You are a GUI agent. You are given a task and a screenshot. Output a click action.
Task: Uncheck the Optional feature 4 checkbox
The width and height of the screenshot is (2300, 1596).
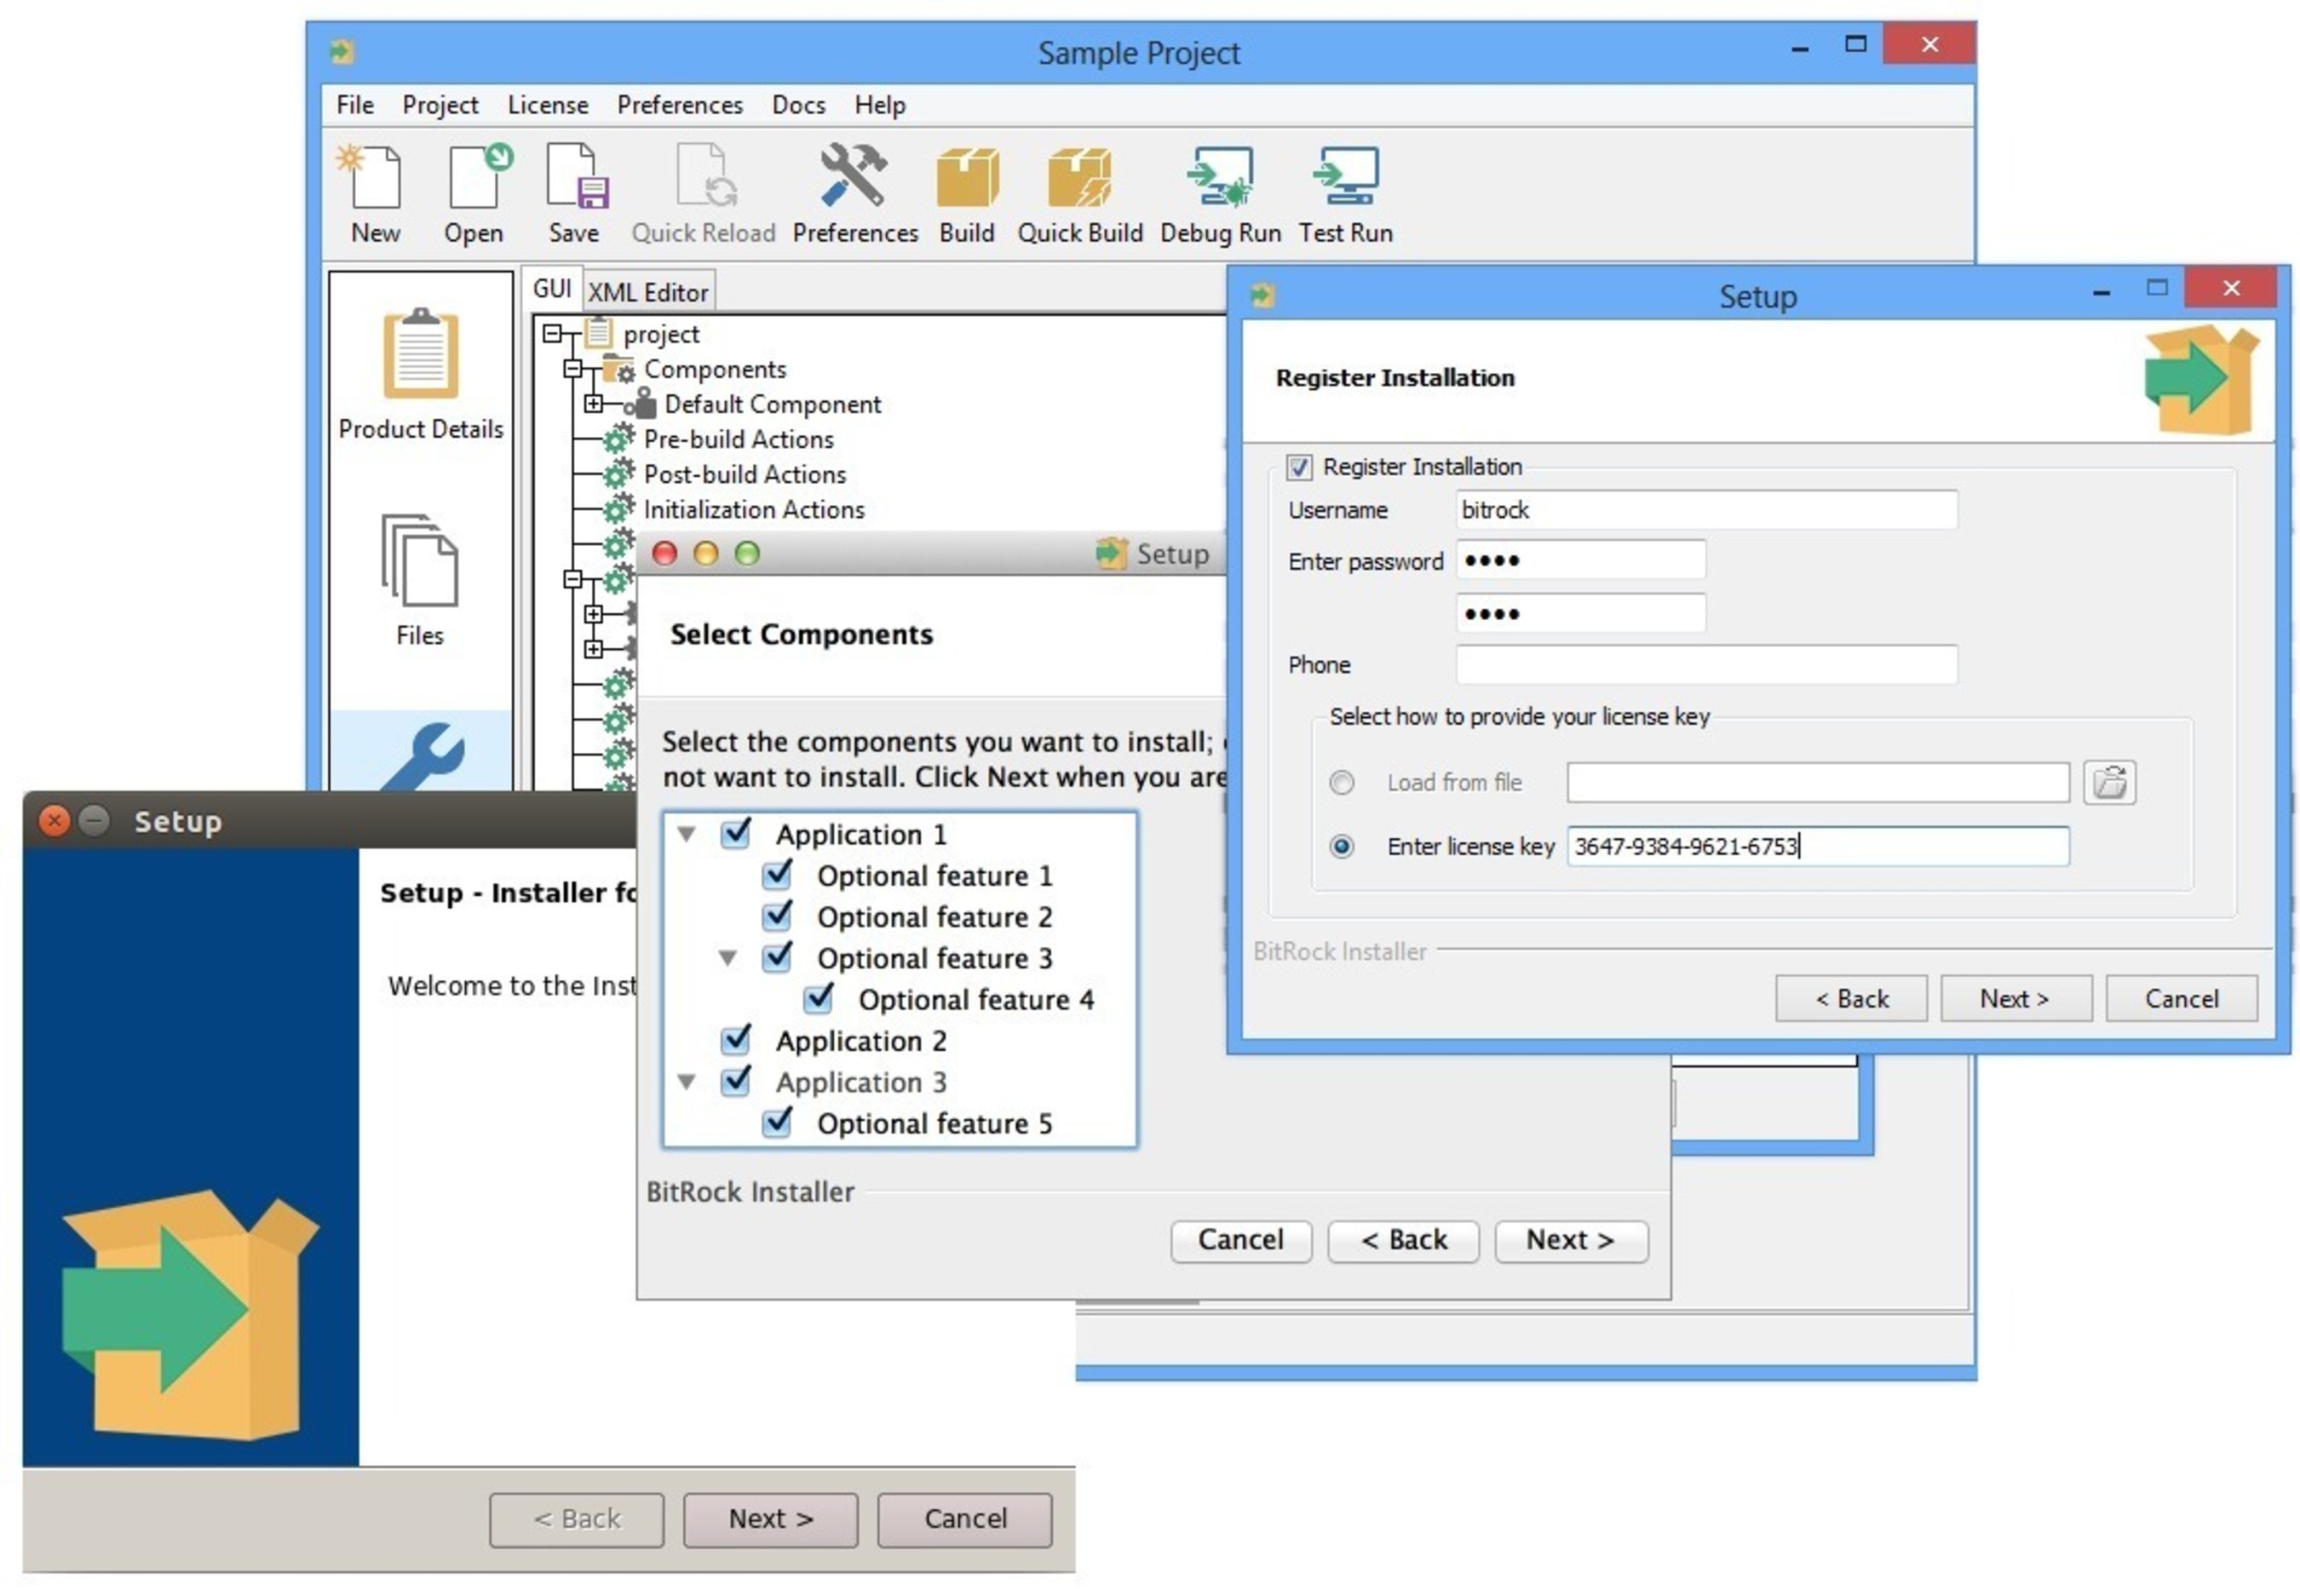817,998
